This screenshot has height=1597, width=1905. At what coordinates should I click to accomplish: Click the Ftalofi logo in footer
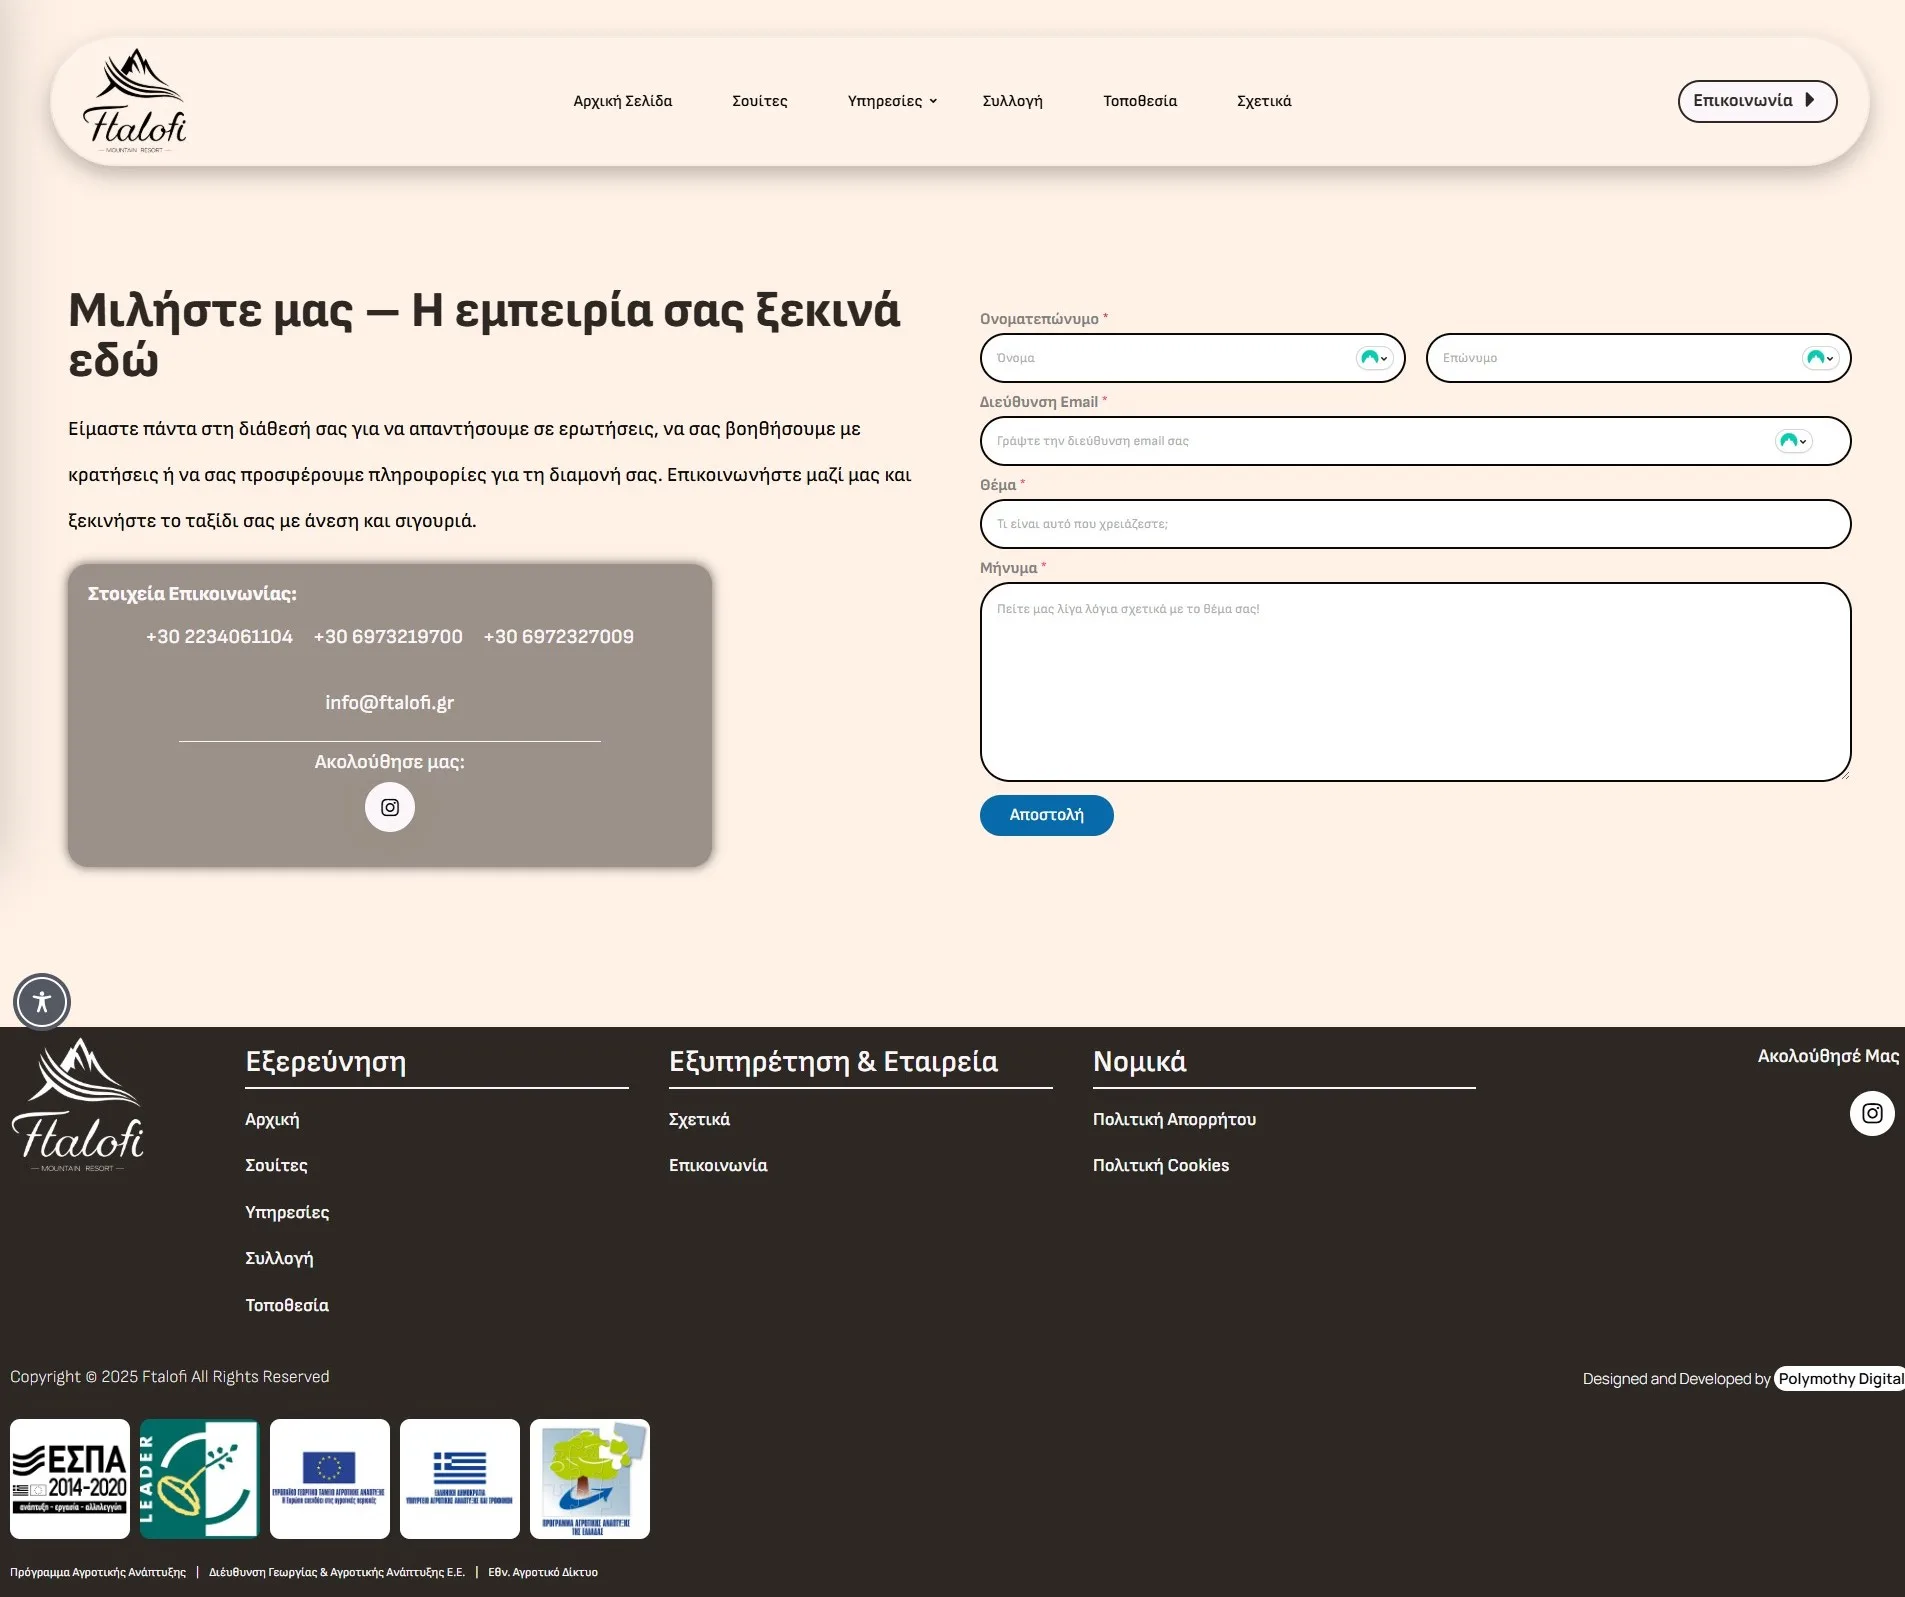point(78,1105)
